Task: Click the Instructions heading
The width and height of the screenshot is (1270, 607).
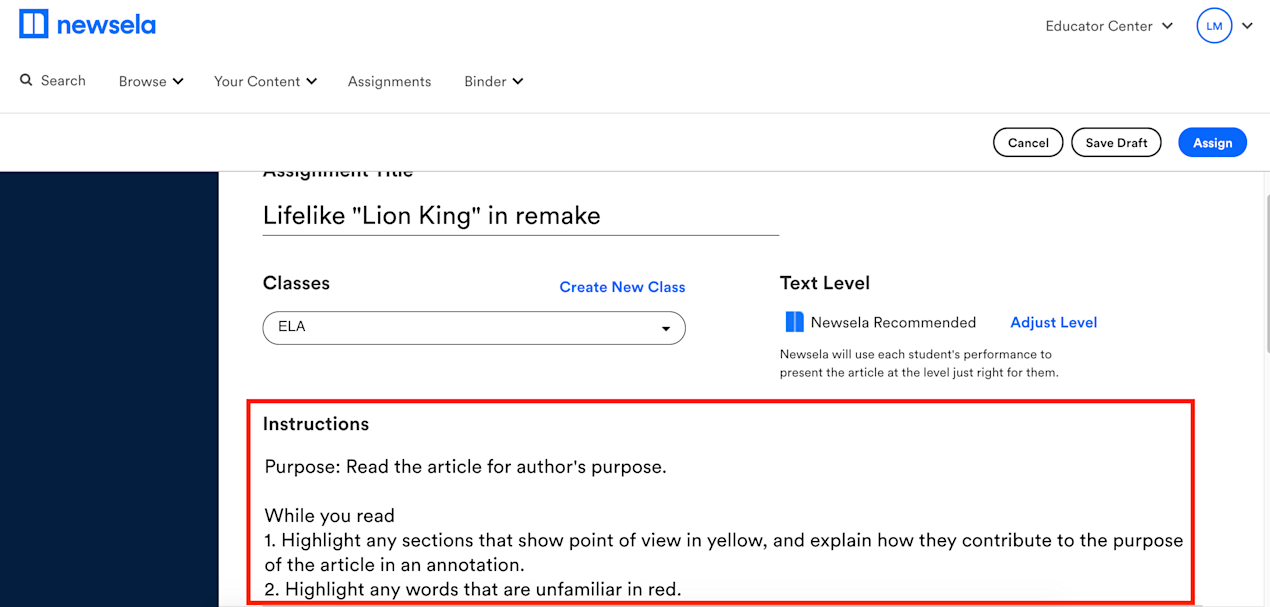Action: (x=316, y=424)
